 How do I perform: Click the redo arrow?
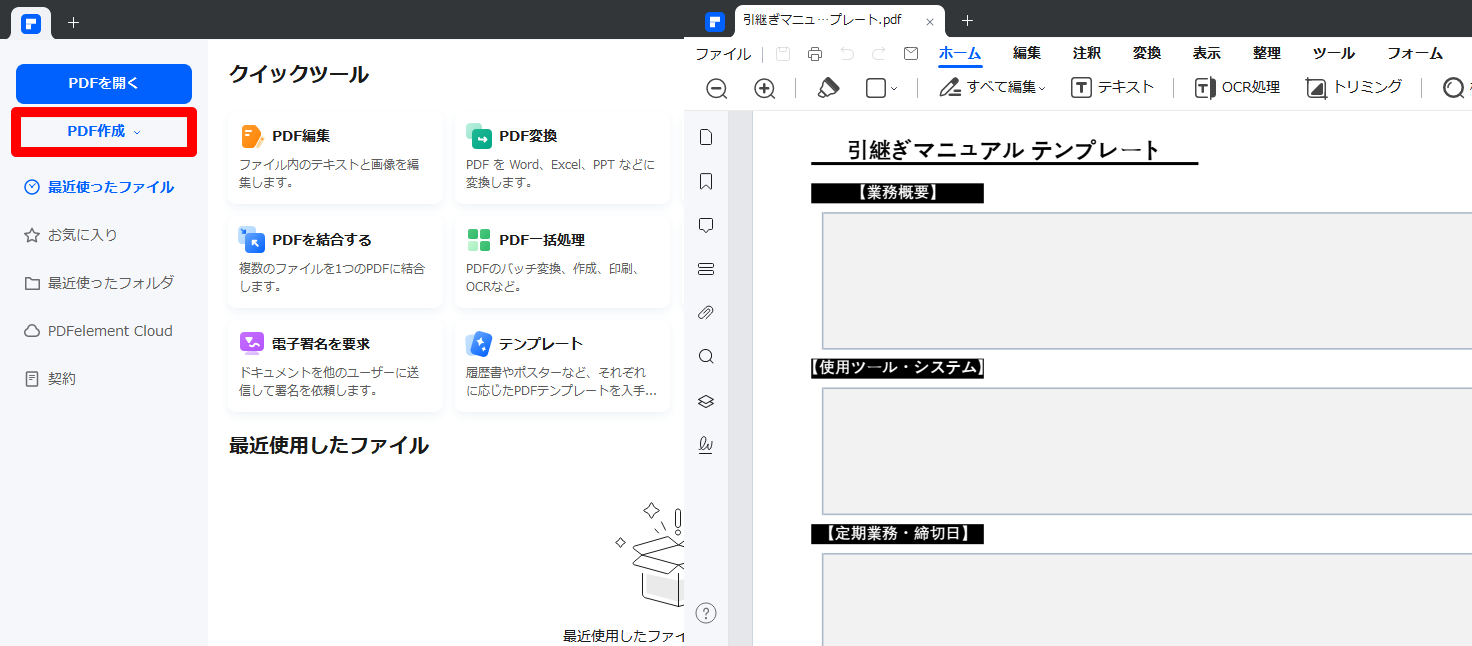(x=879, y=54)
